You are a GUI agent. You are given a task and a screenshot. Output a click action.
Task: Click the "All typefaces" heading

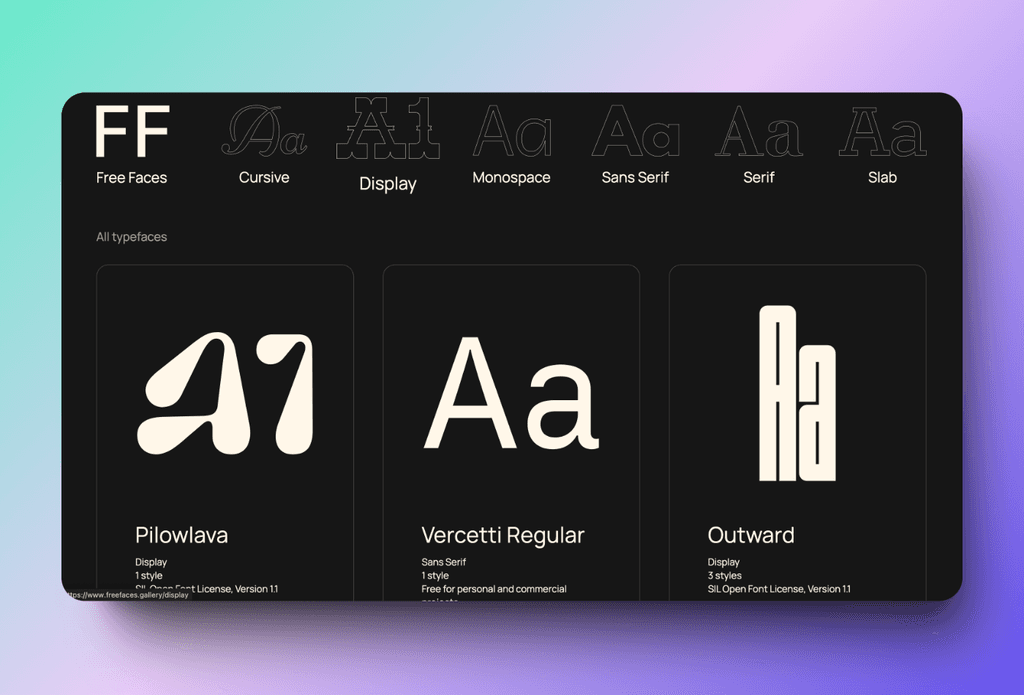[131, 237]
